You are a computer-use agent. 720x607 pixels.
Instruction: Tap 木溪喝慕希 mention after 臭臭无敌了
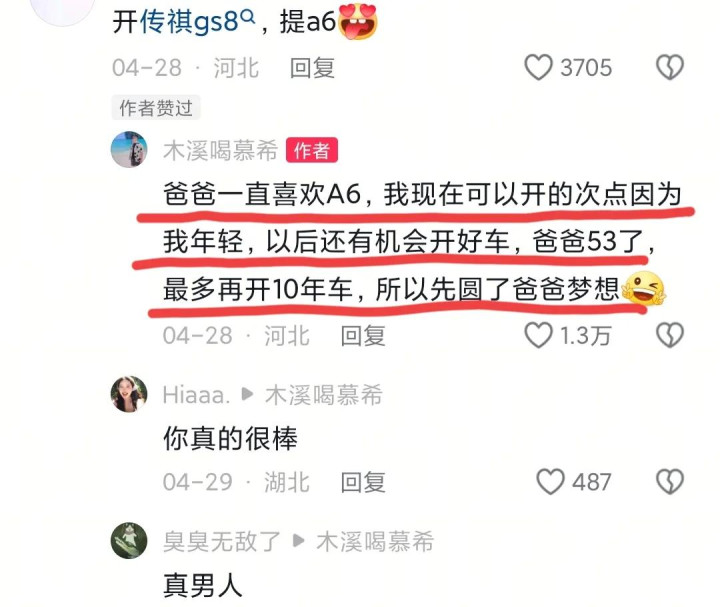click(375, 541)
